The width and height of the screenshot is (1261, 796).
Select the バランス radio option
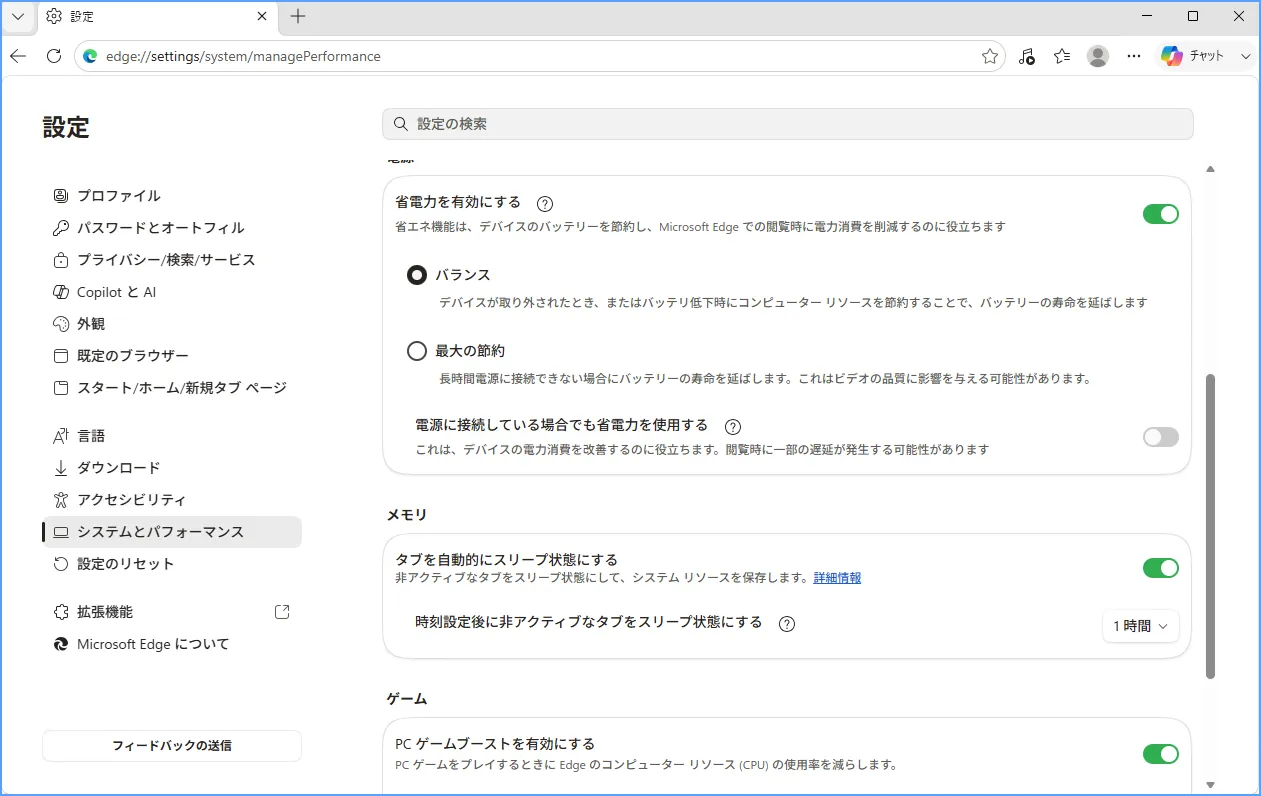click(x=417, y=275)
